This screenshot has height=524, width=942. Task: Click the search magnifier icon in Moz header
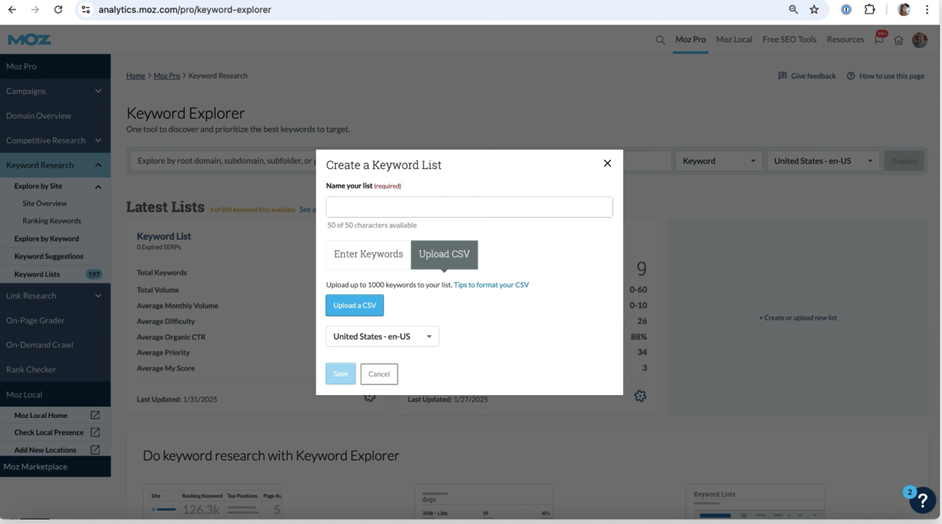tap(660, 40)
